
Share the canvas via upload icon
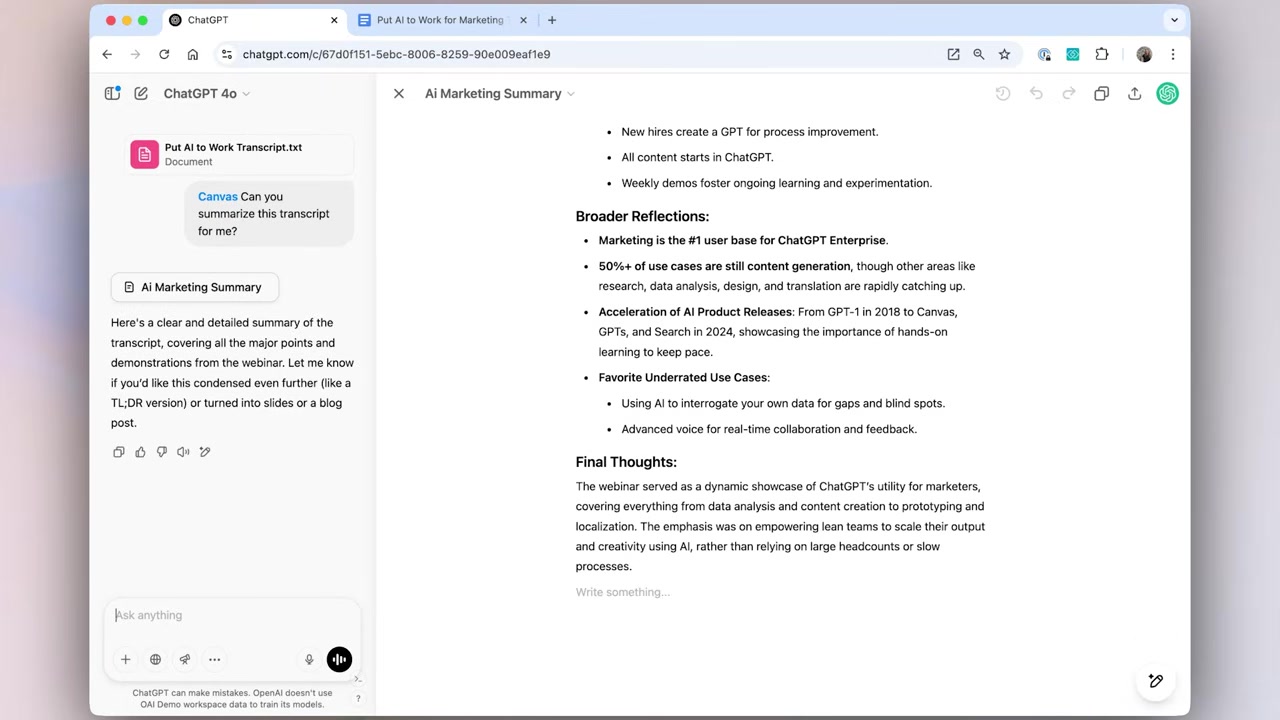1134,93
